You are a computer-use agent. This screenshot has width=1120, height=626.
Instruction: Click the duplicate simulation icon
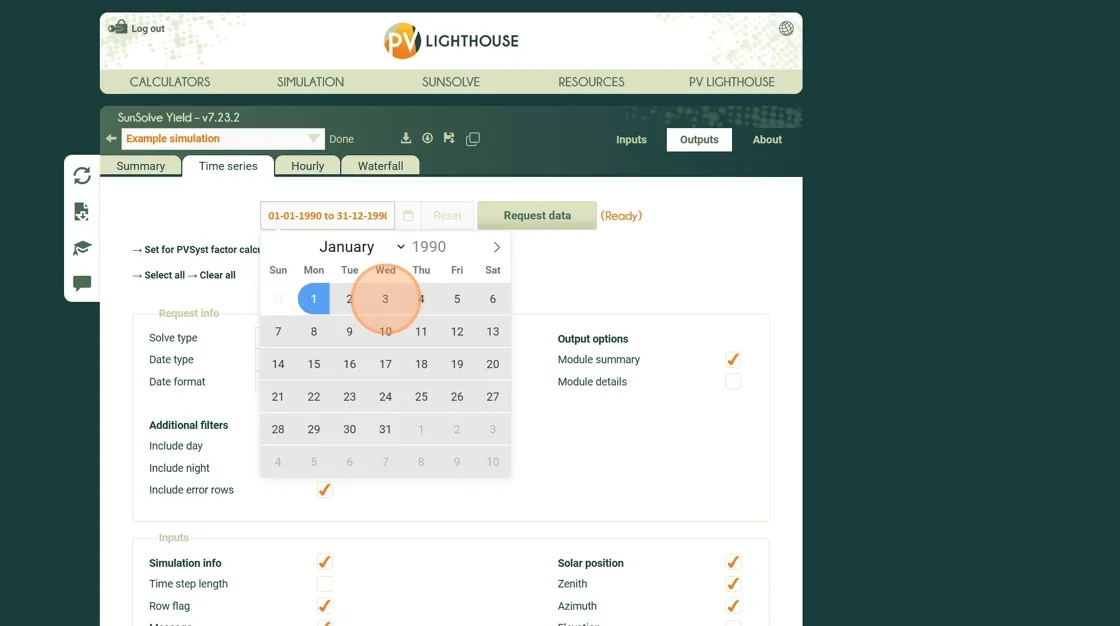pos(473,139)
